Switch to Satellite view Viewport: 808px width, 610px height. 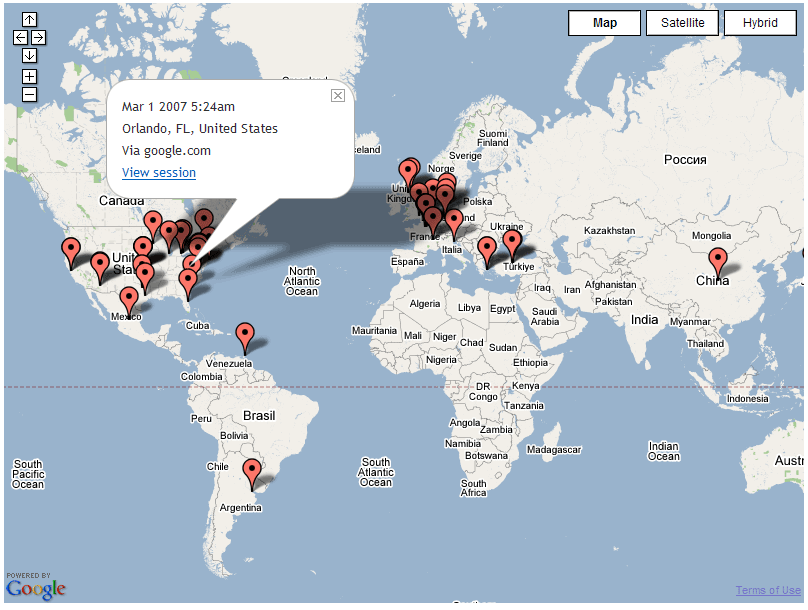682,23
